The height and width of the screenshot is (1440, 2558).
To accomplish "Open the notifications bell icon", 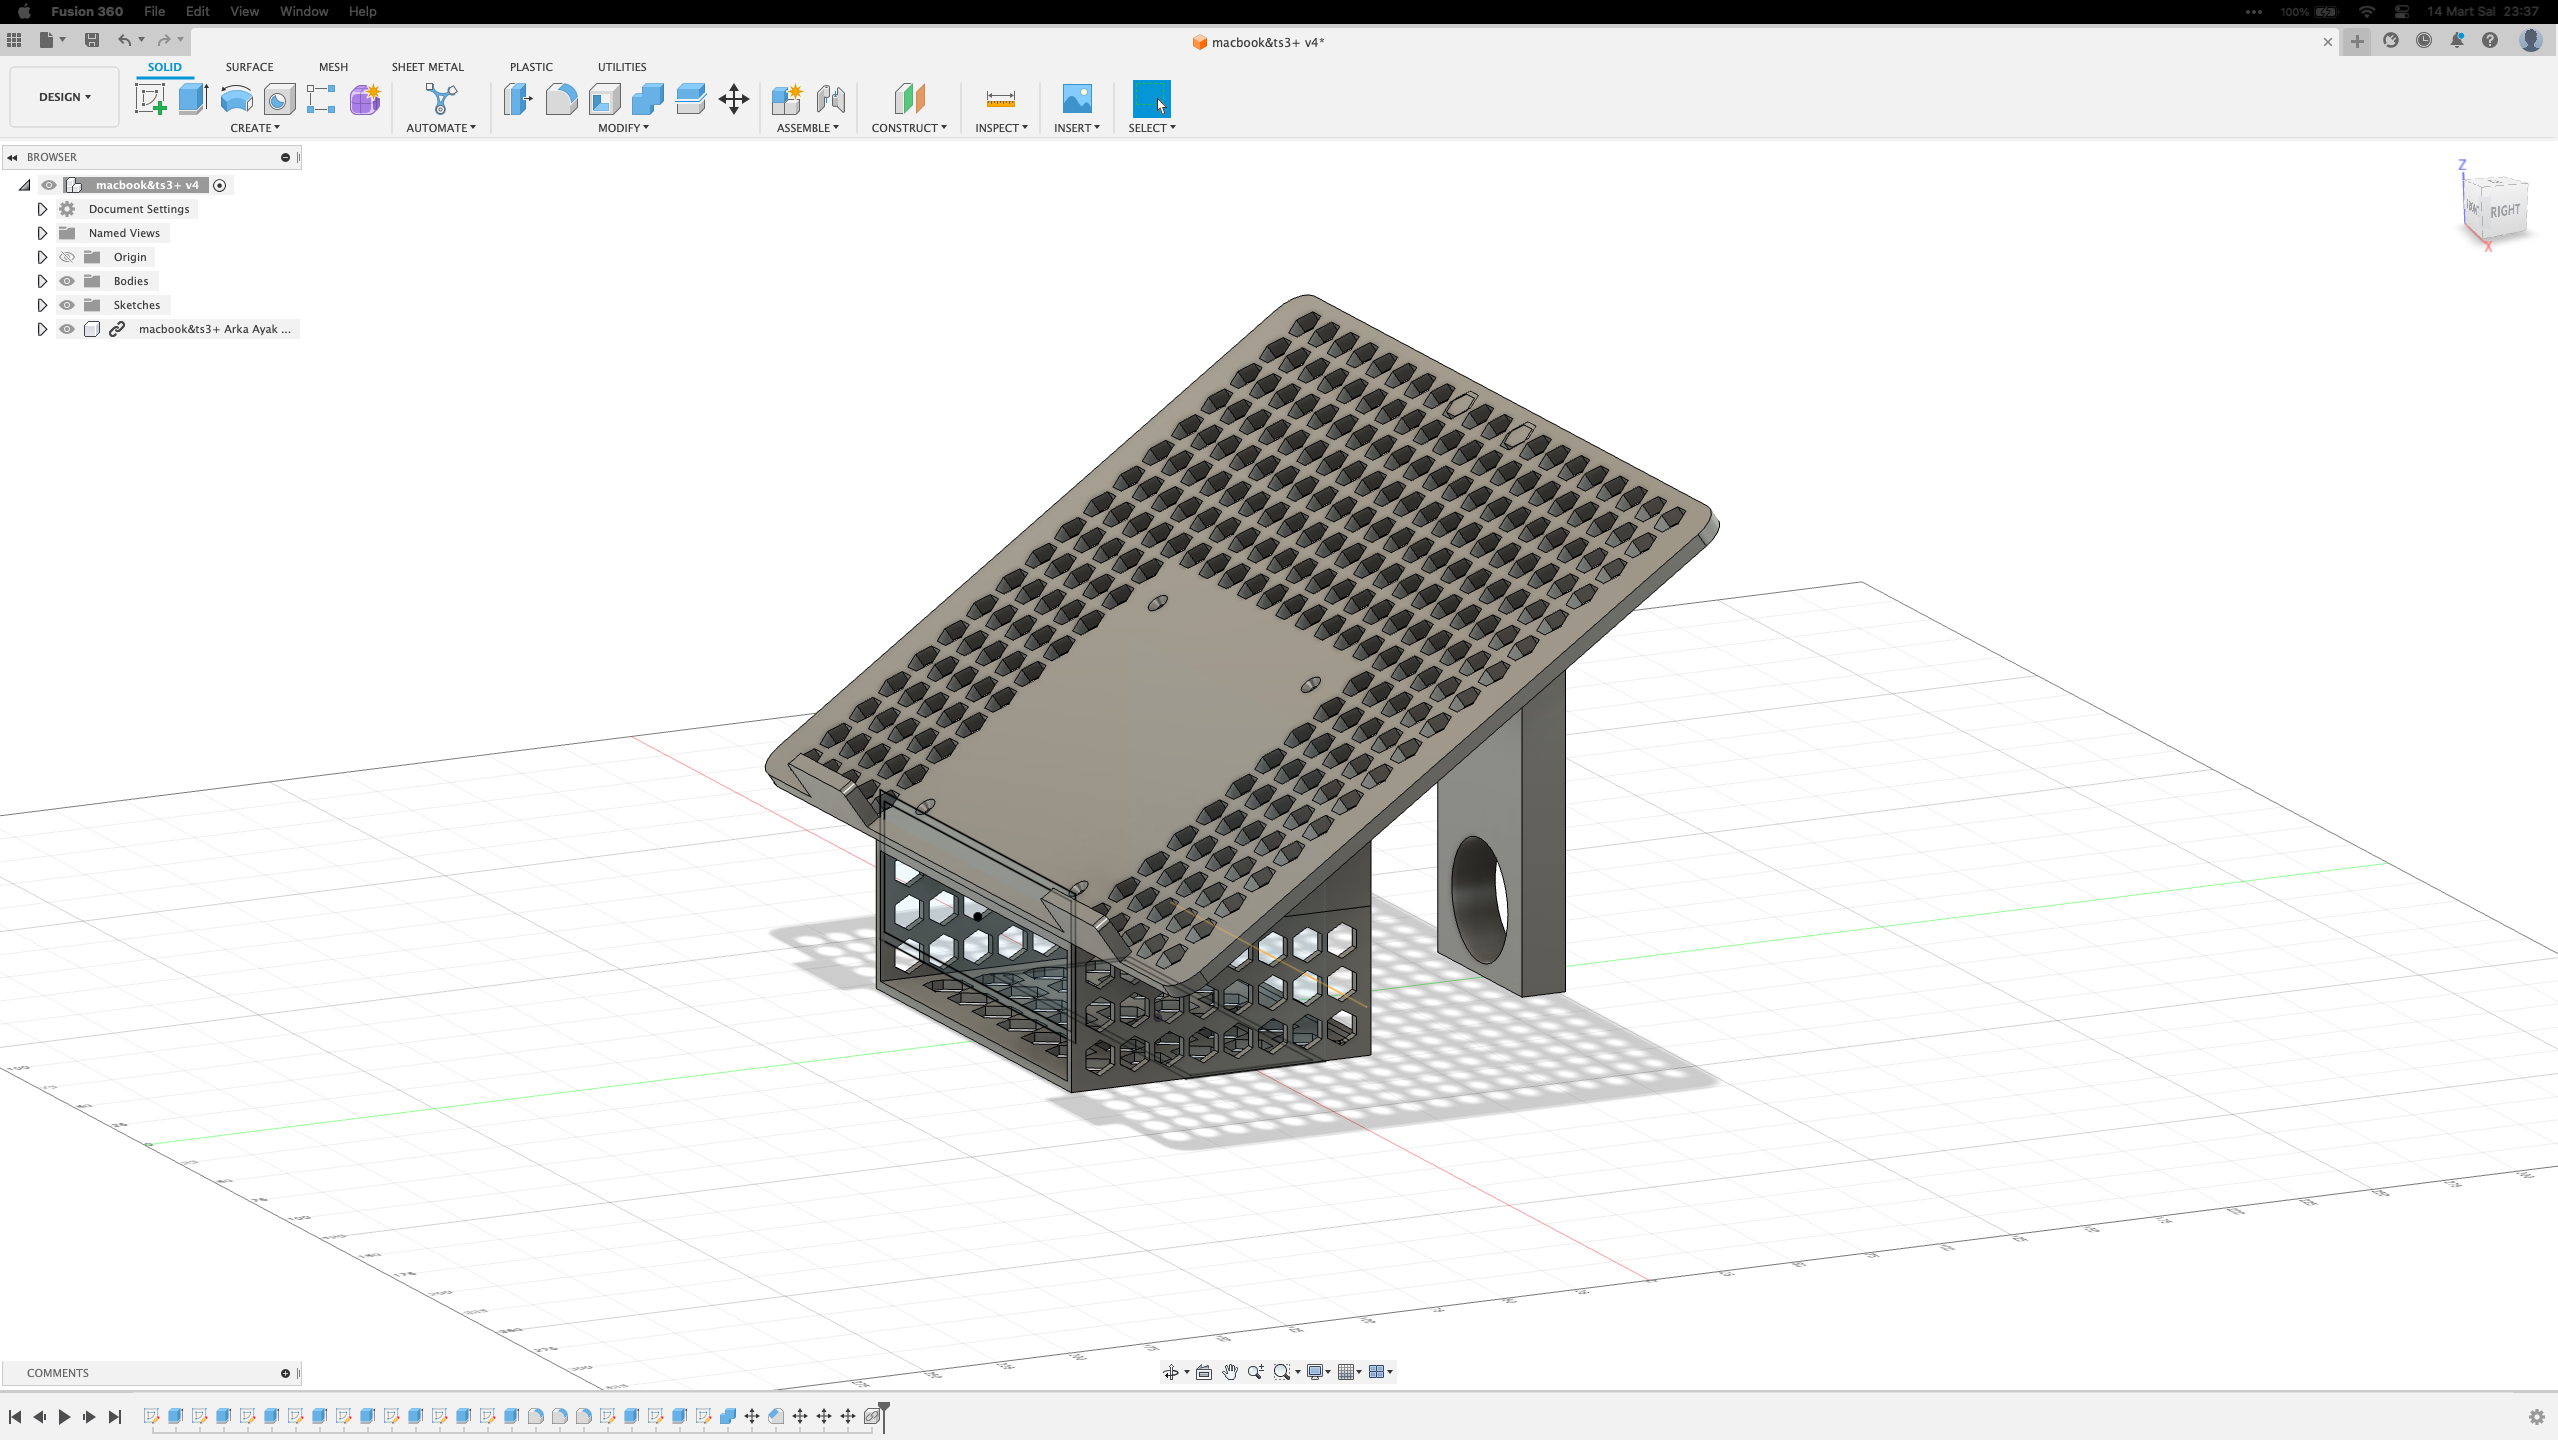I will [2457, 41].
